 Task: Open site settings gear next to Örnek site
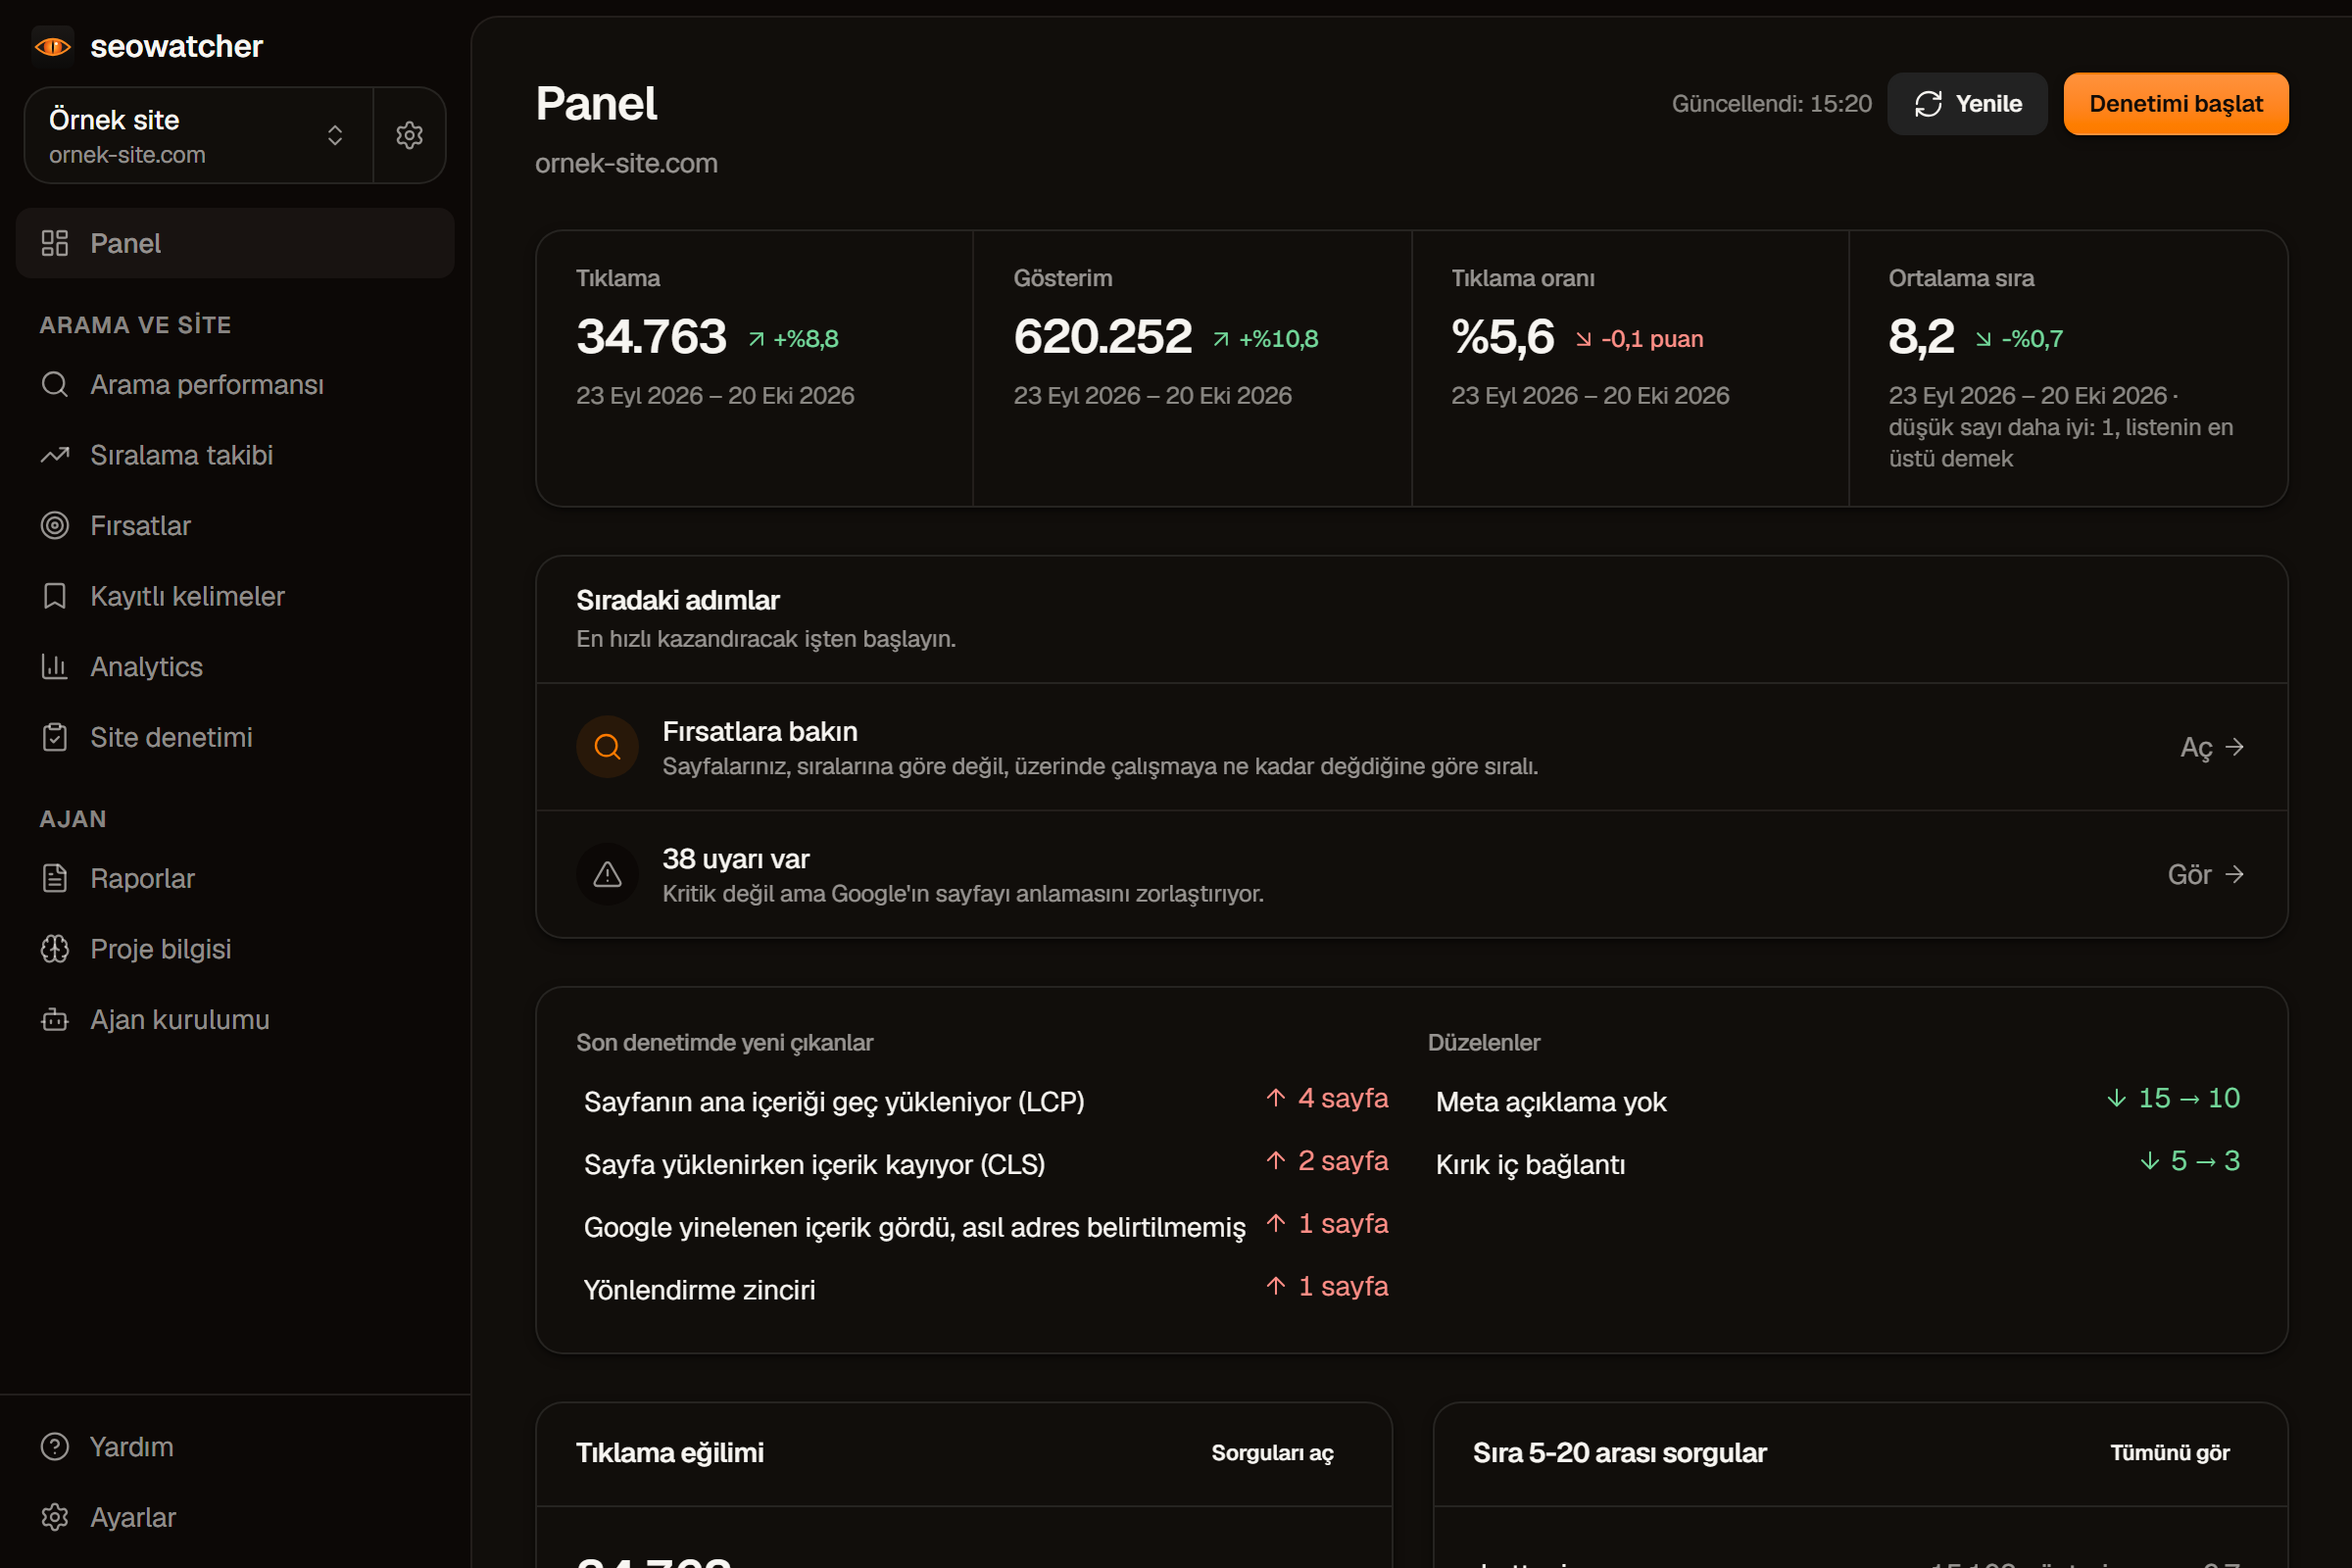[409, 135]
